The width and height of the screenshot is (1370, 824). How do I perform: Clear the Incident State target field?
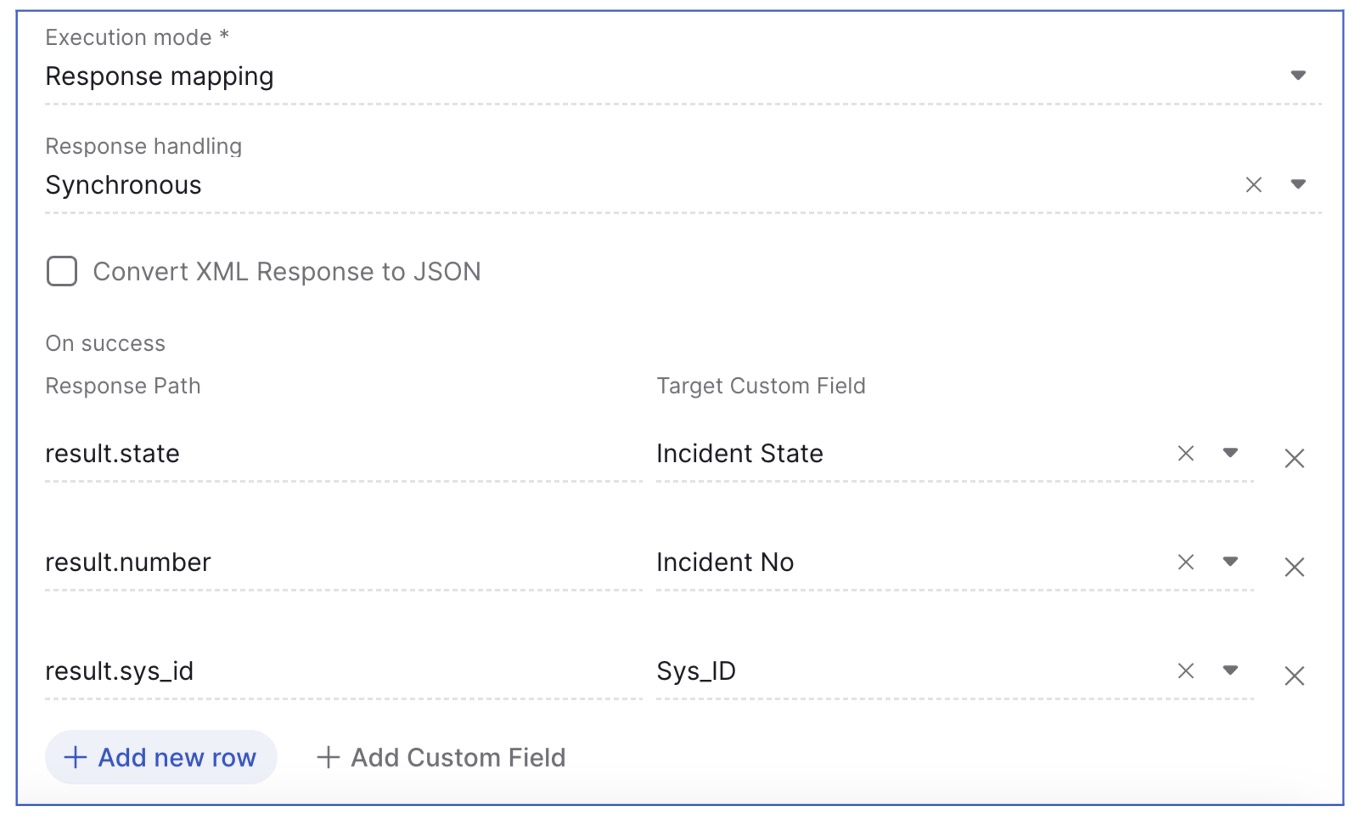(1186, 453)
